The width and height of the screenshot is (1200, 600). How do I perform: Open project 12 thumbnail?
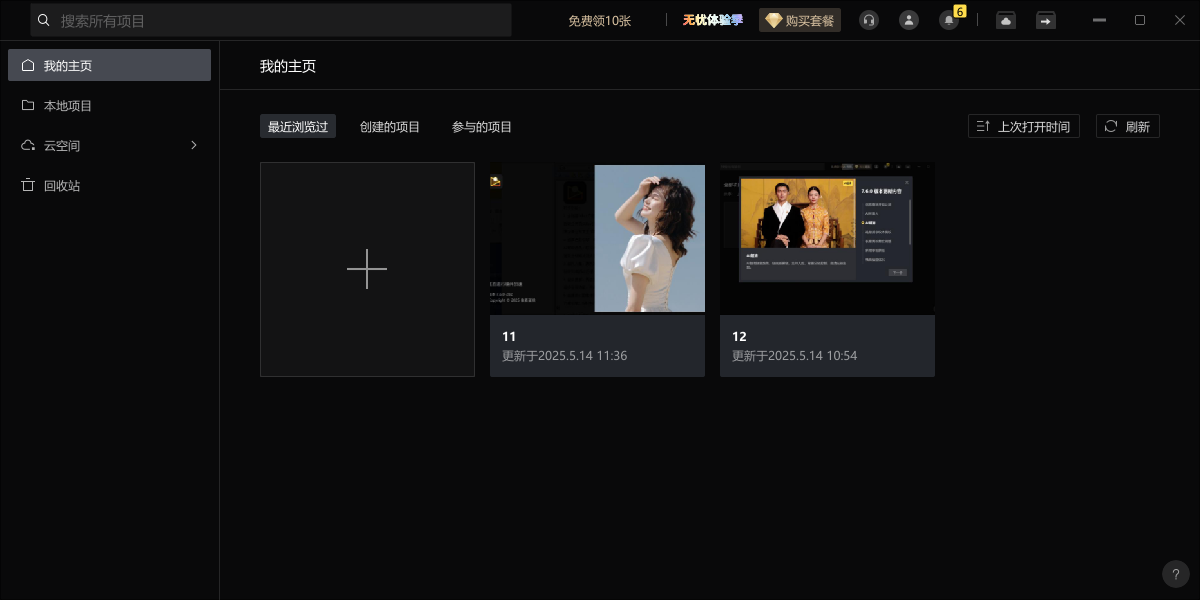pos(827,237)
